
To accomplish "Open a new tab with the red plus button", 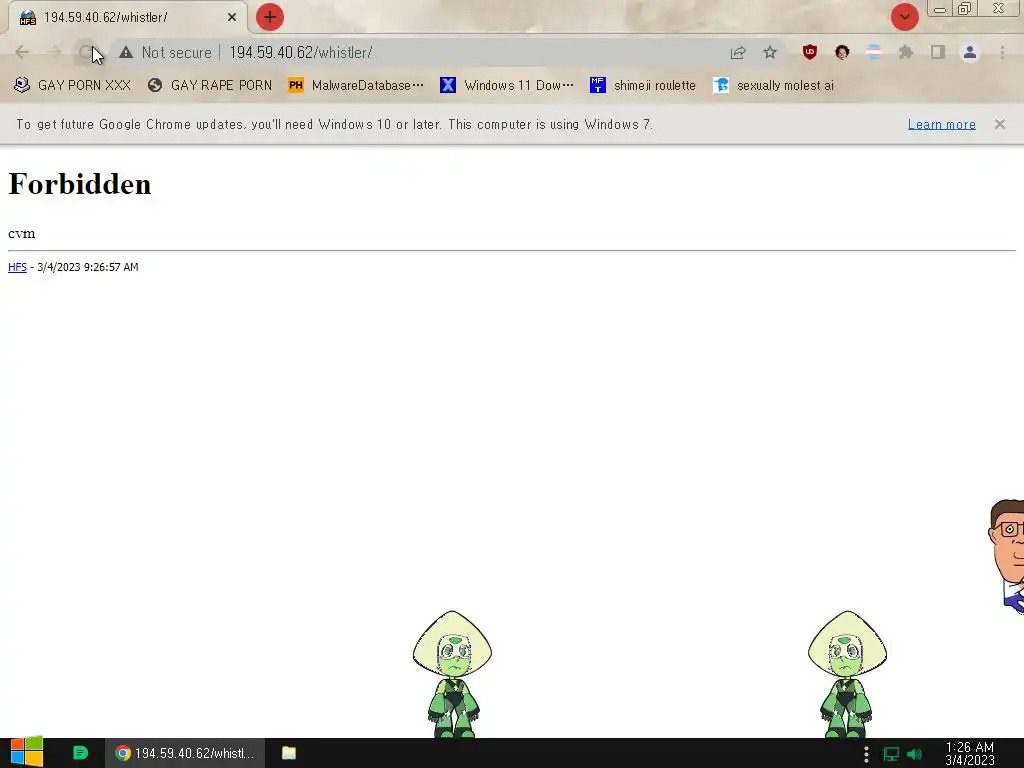I will coord(270,17).
